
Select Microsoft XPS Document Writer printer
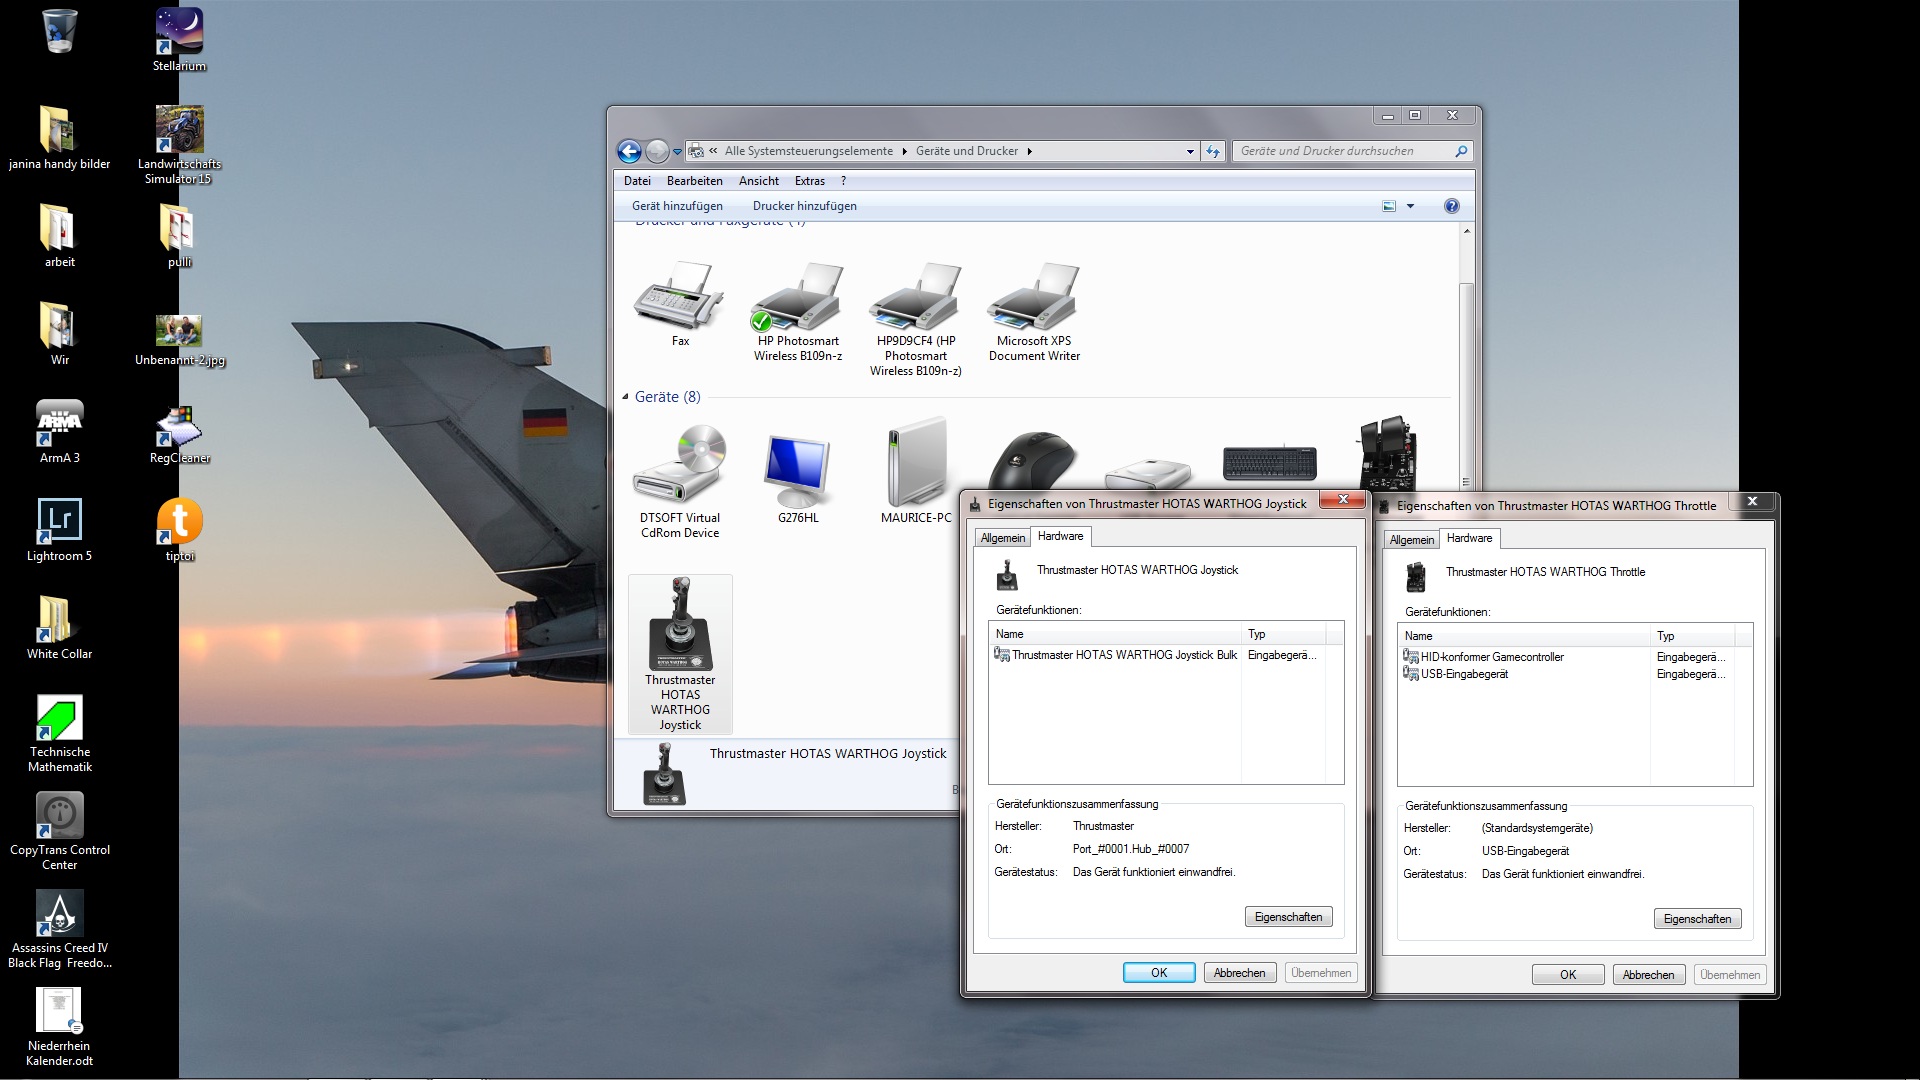1034,312
